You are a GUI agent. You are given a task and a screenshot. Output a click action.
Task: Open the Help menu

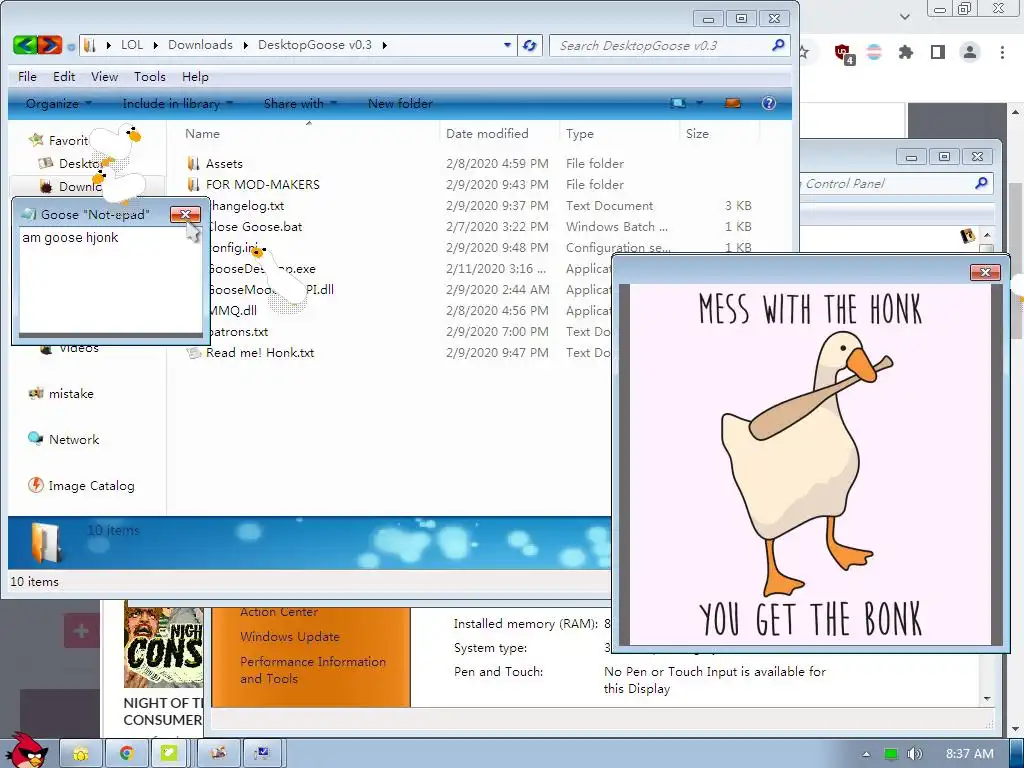[195, 76]
